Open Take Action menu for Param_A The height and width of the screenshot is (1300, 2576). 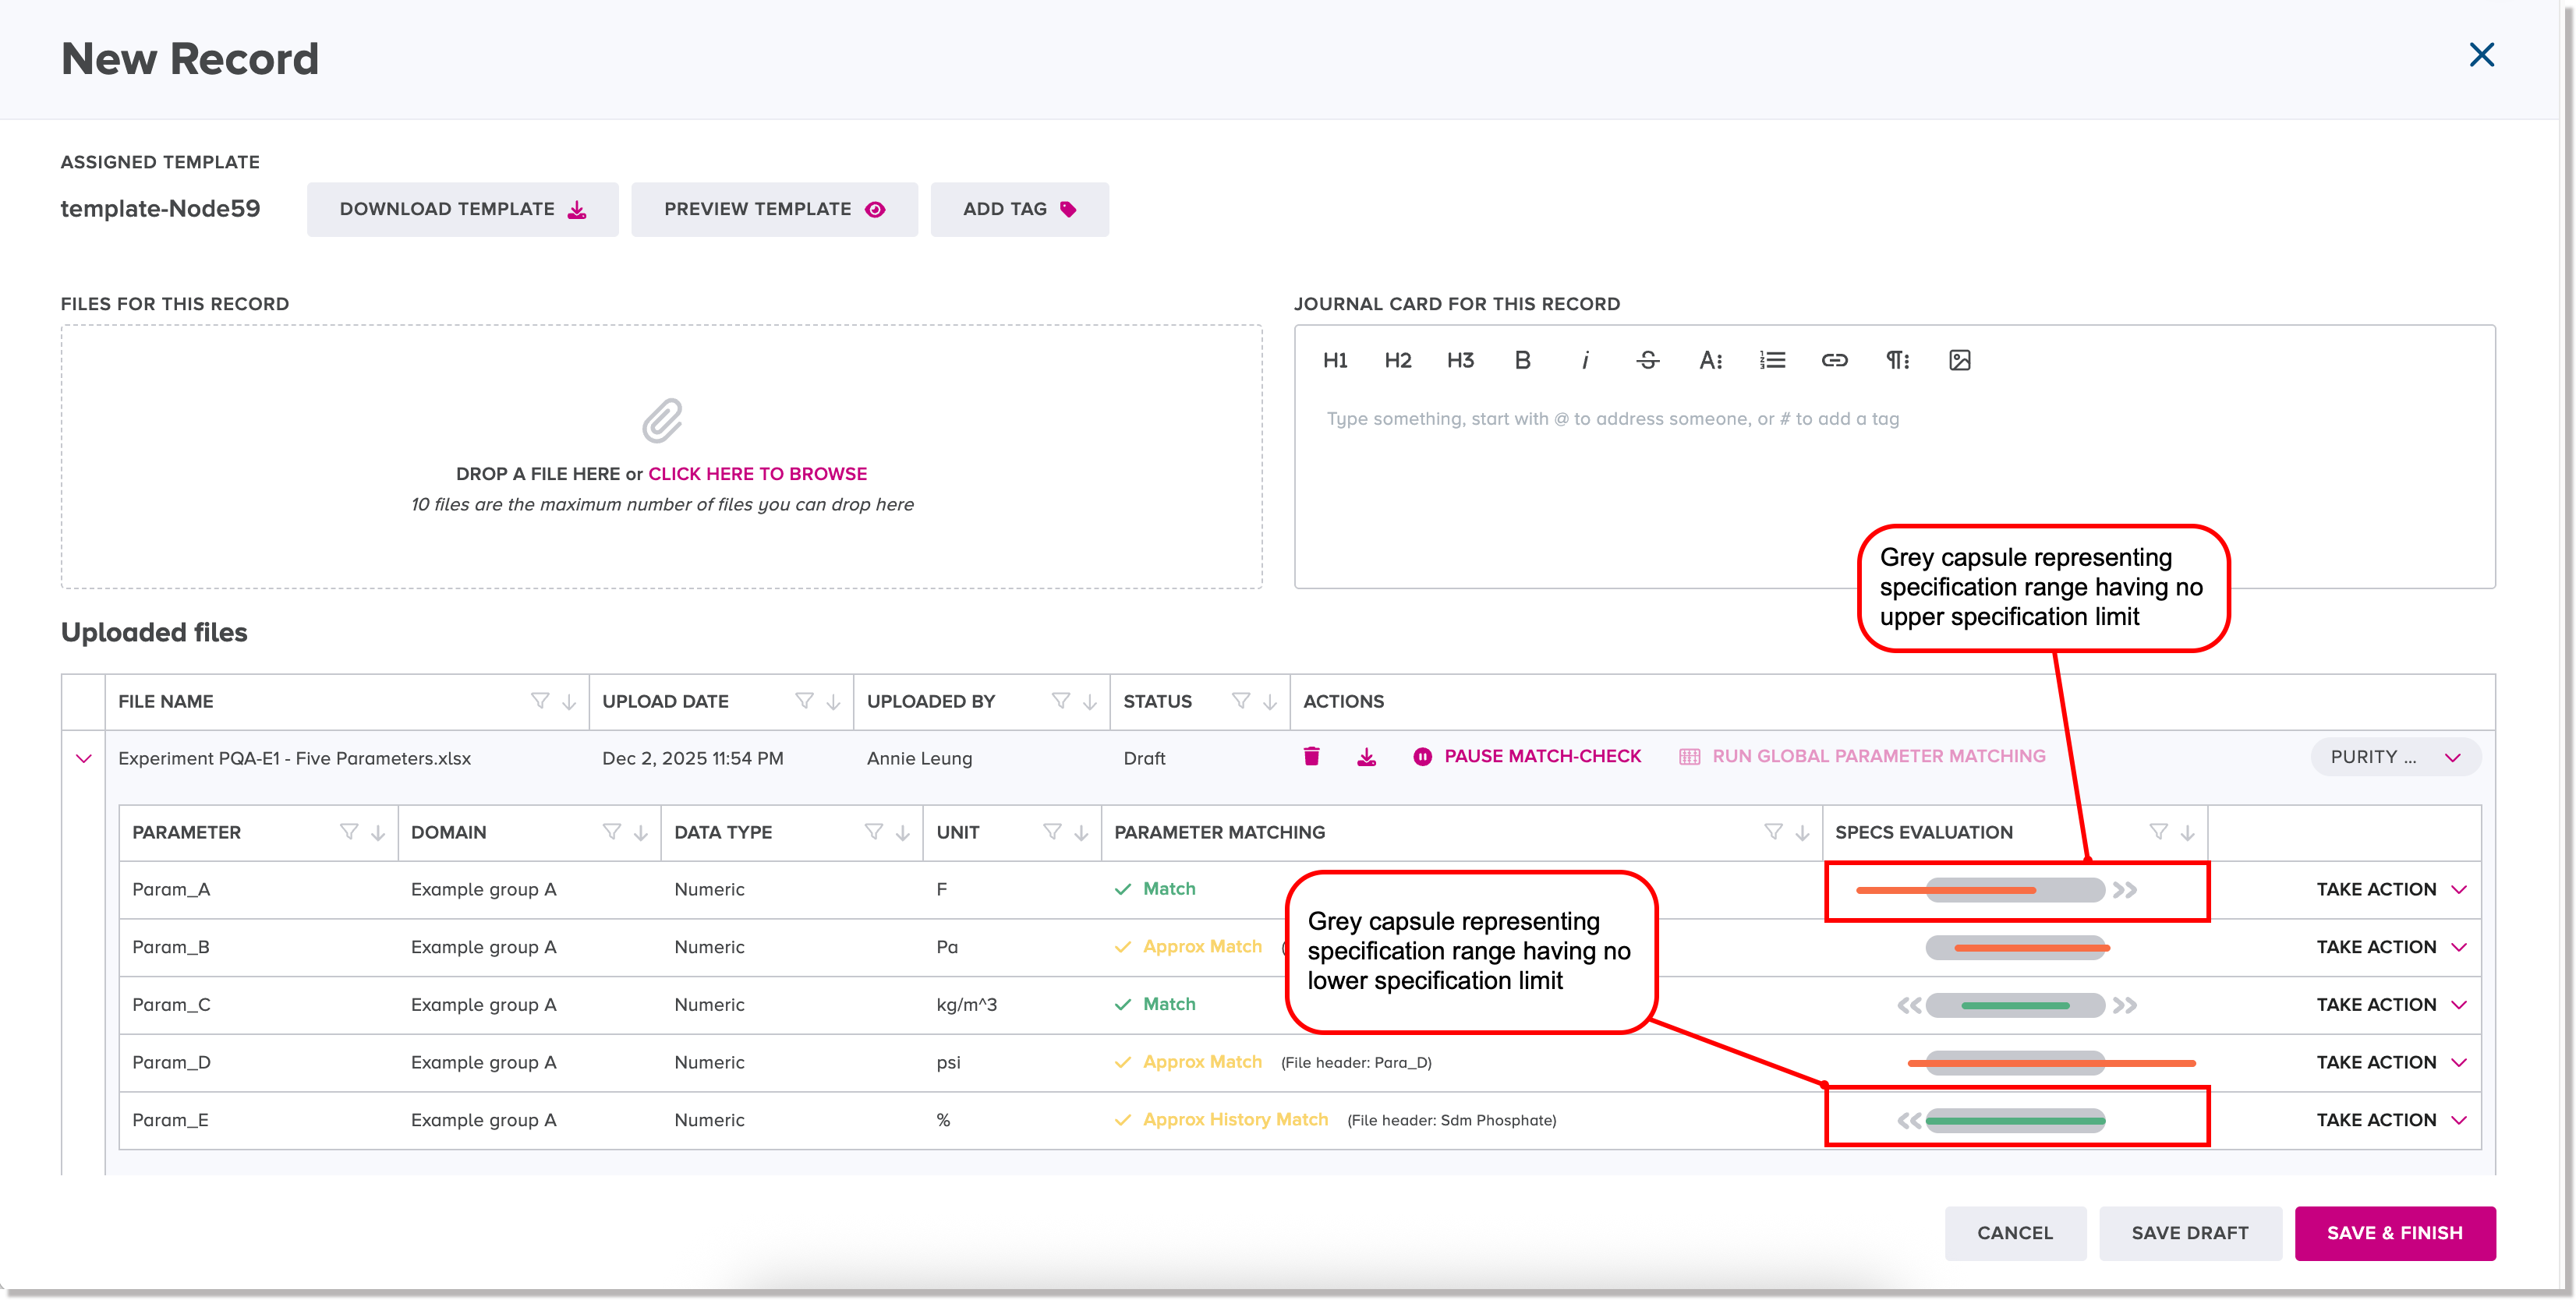pos(2391,890)
